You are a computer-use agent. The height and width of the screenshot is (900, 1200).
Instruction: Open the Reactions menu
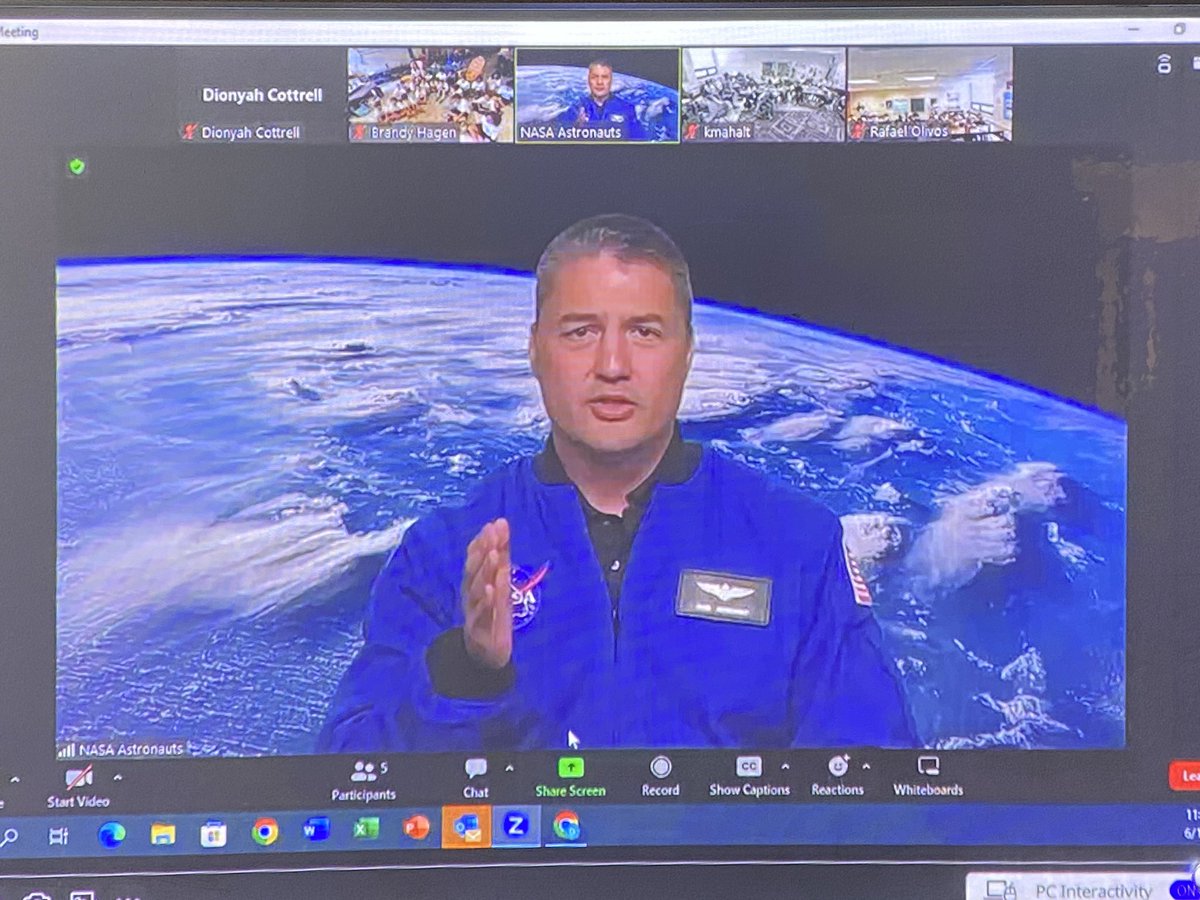click(837, 776)
